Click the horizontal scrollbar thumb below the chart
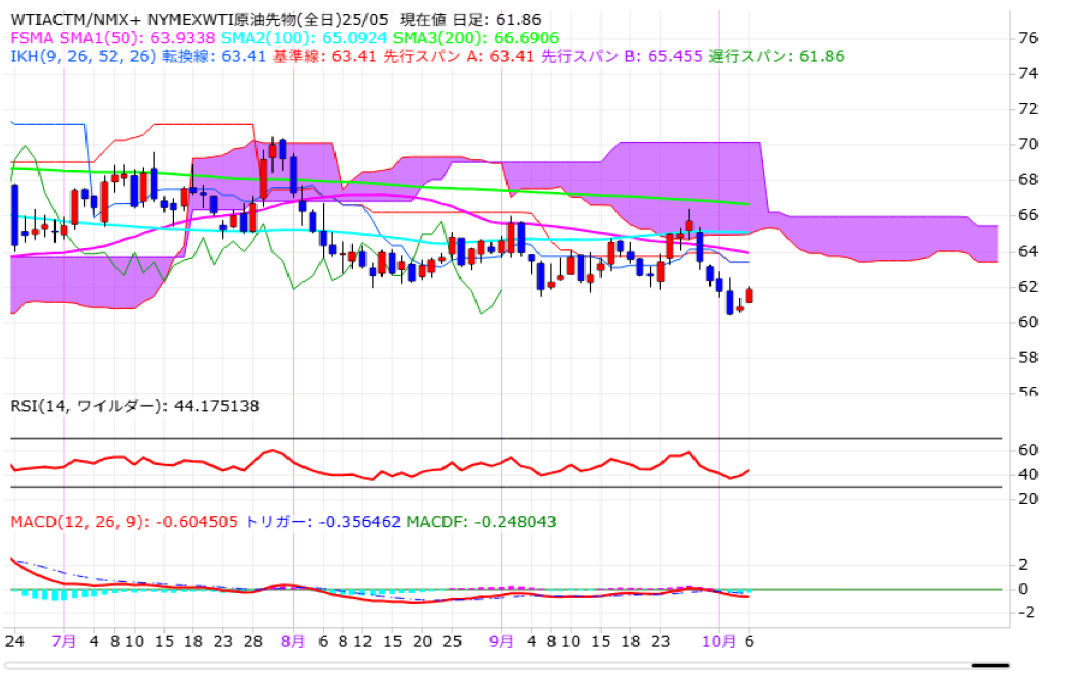Viewport: 1076px width, 699px height. click(x=990, y=665)
